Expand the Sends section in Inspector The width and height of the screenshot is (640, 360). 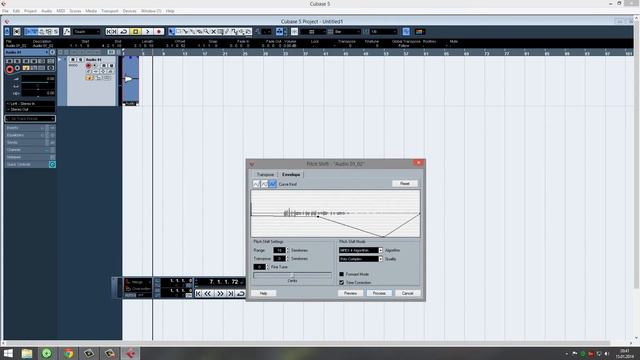pyautogui.click(x=30, y=142)
